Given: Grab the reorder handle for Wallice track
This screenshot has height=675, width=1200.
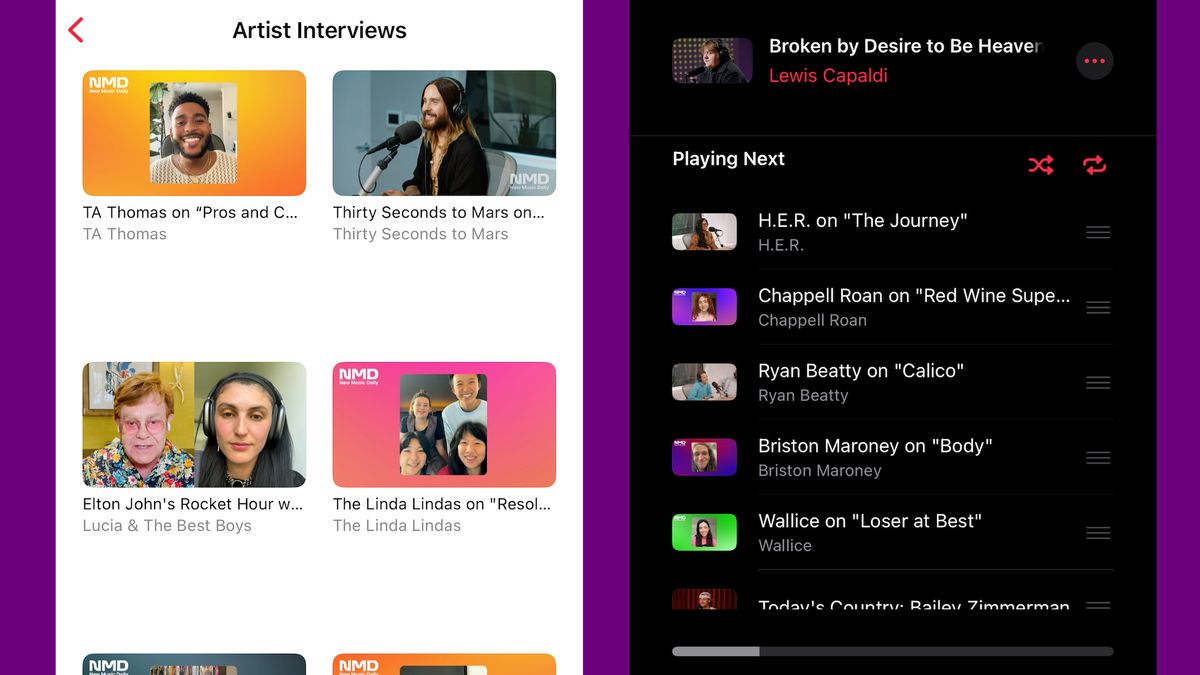Looking at the screenshot, I should [x=1097, y=532].
